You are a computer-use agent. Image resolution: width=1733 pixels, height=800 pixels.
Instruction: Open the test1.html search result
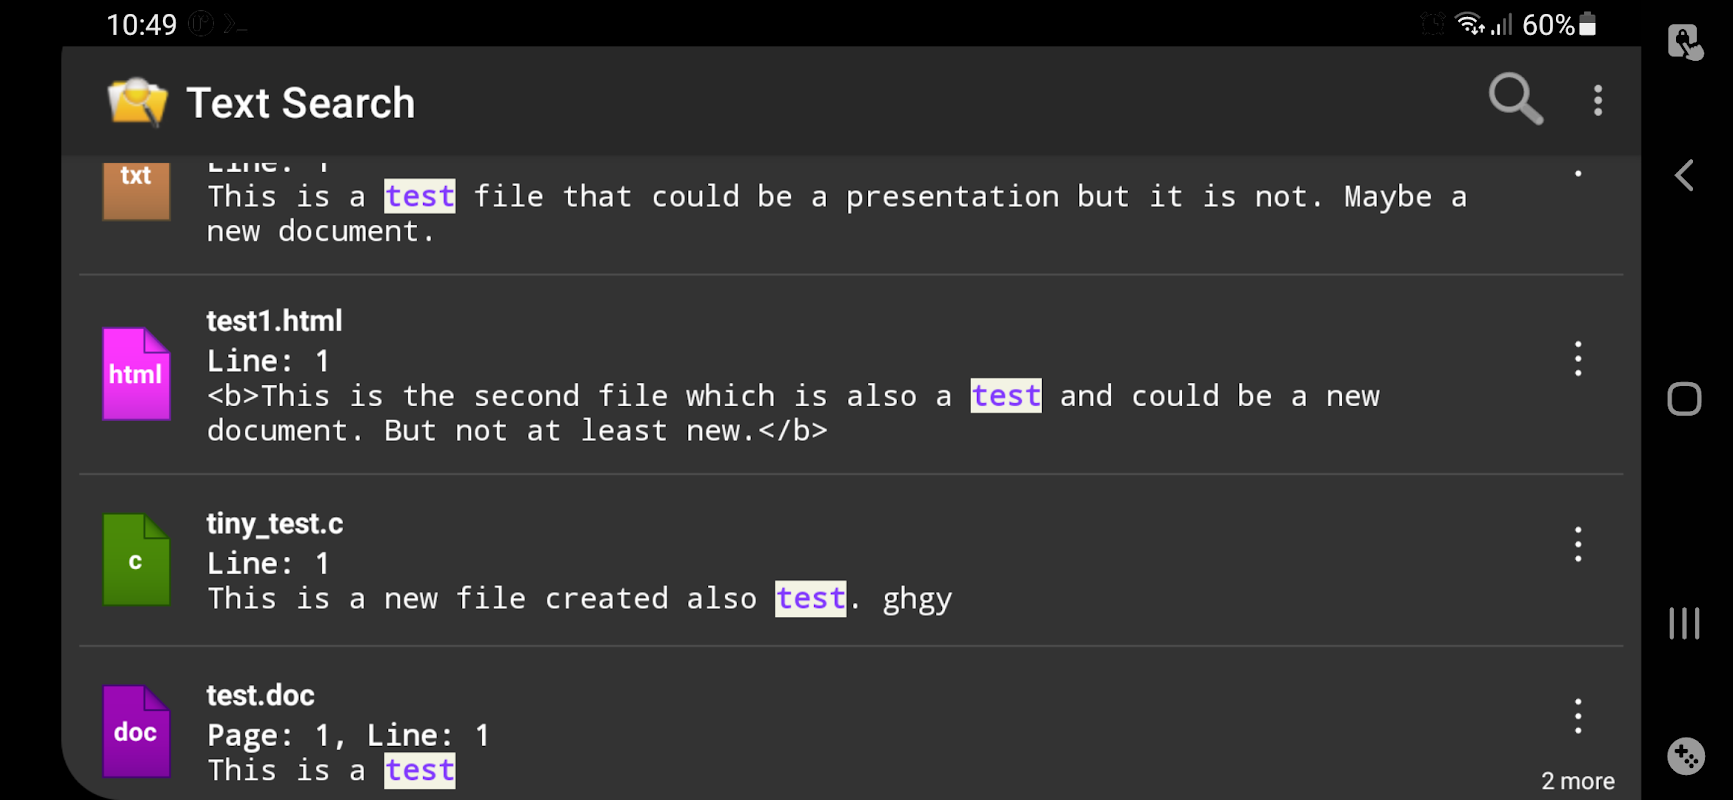[x=851, y=375]
